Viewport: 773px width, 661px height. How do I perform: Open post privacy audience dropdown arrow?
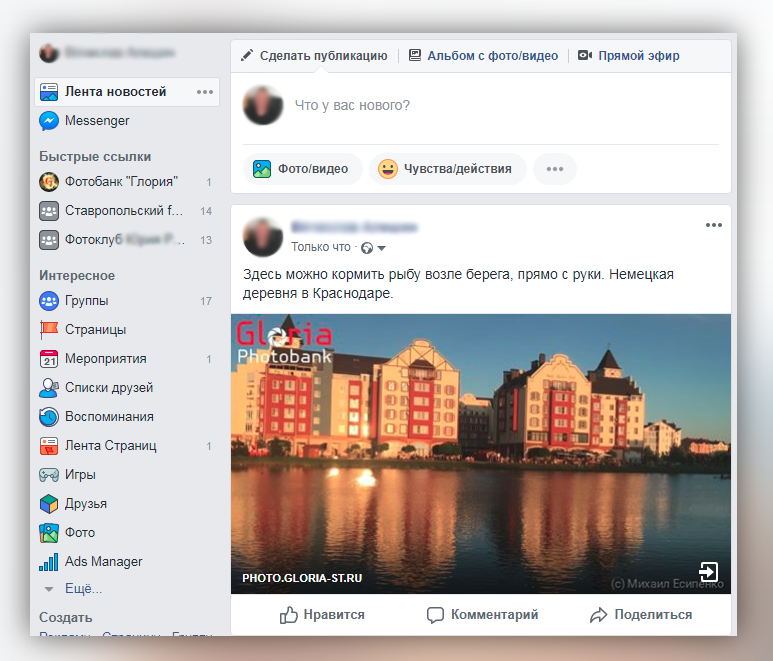pos(381,248)
